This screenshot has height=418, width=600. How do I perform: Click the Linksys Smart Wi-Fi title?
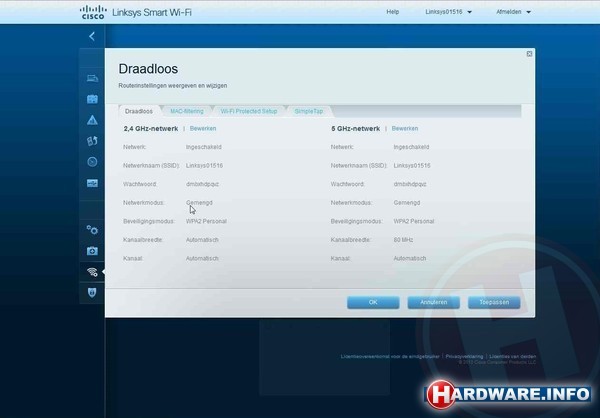[152, 12]
